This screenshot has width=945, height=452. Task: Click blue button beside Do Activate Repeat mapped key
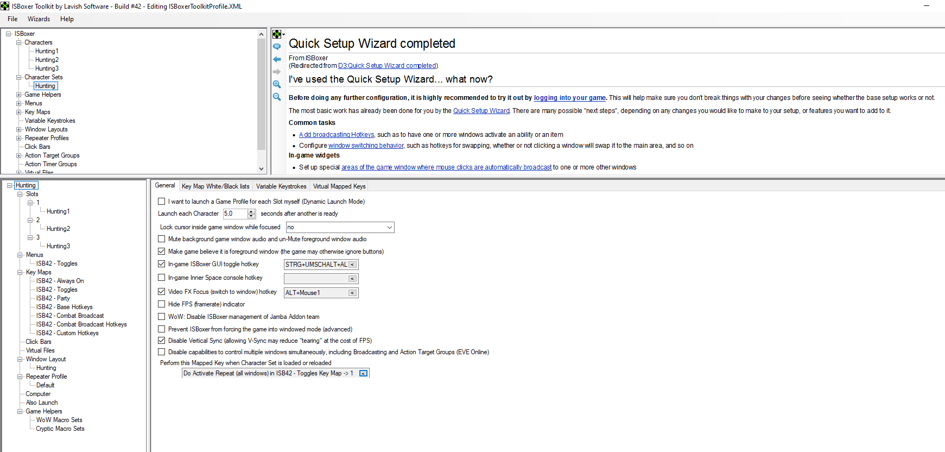coord(363,374)
